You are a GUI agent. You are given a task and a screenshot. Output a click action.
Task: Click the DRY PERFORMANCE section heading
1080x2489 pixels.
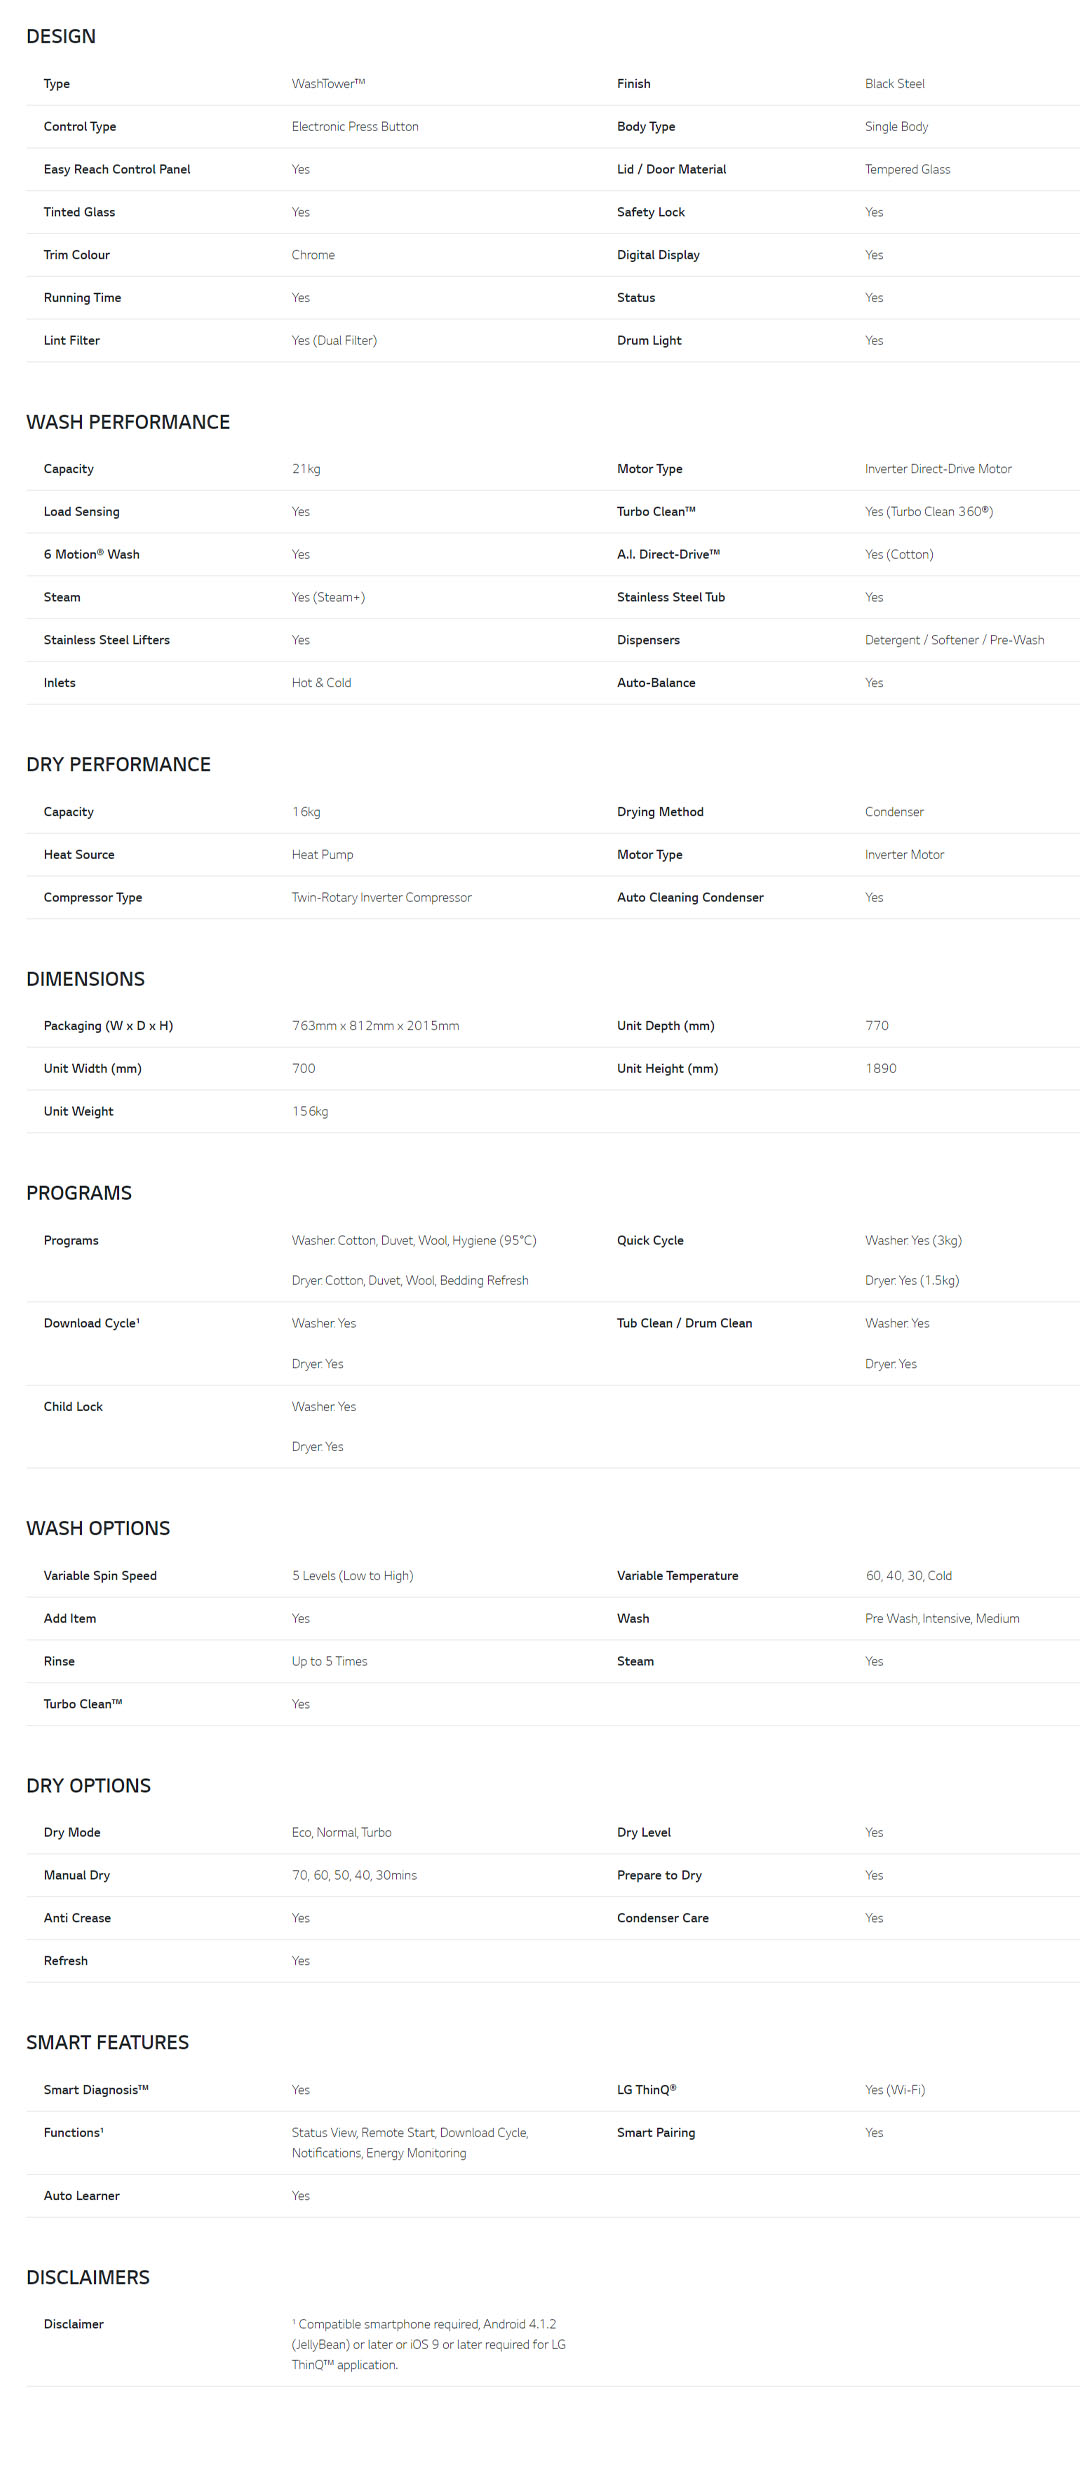tap(118, 765)
